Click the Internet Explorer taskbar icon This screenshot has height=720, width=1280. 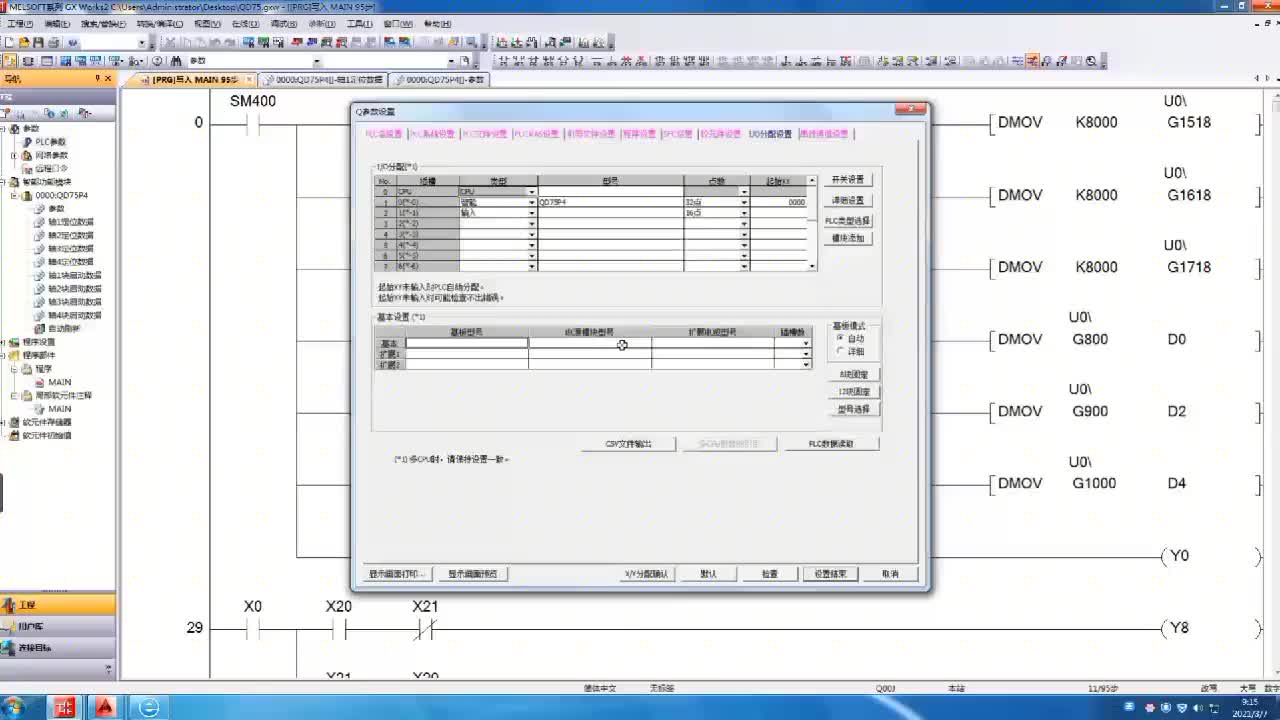click(148, 708)
